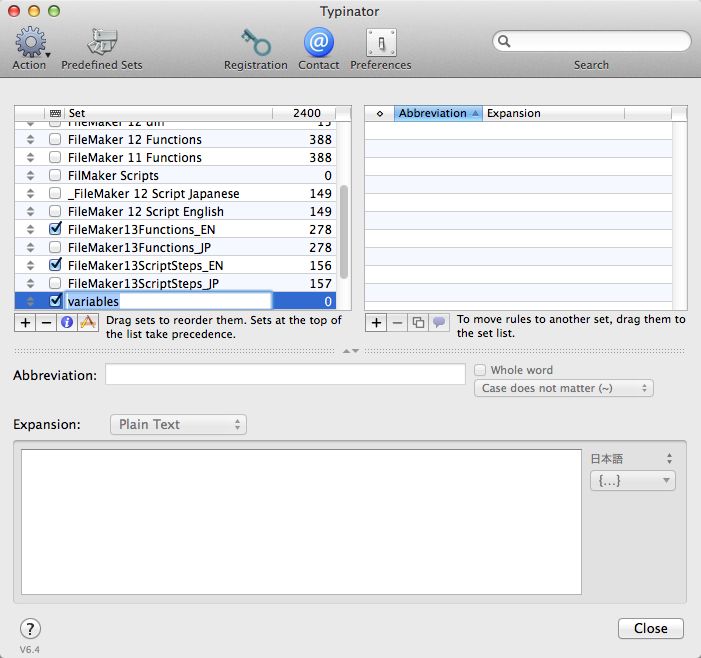Duplicate rule using copy icon
This screenshot has height=658, width=701.
click(418, 322)
